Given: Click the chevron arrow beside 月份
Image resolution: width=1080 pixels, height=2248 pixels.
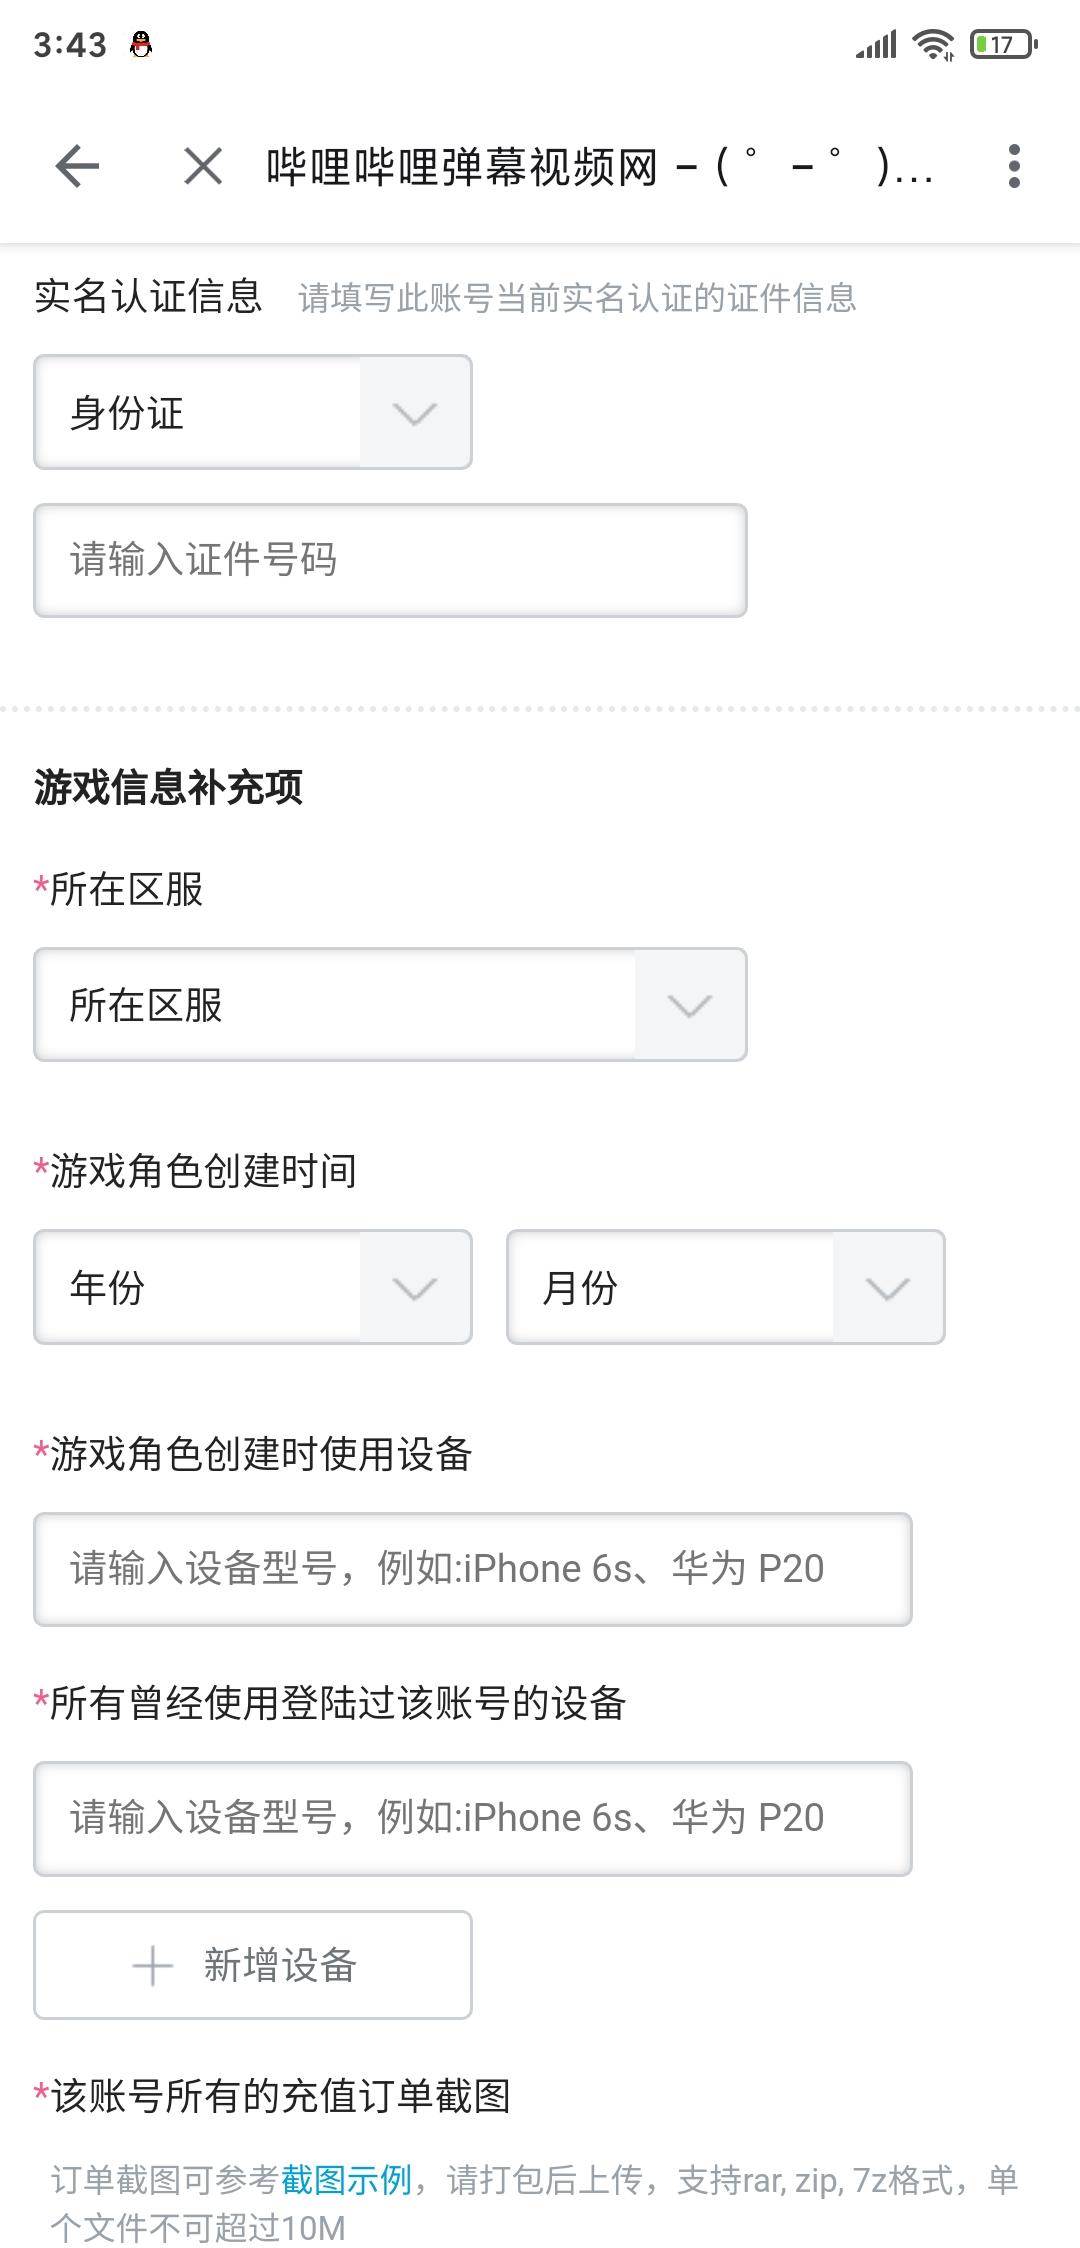Looking at the screenshot, I should 888,1288.
